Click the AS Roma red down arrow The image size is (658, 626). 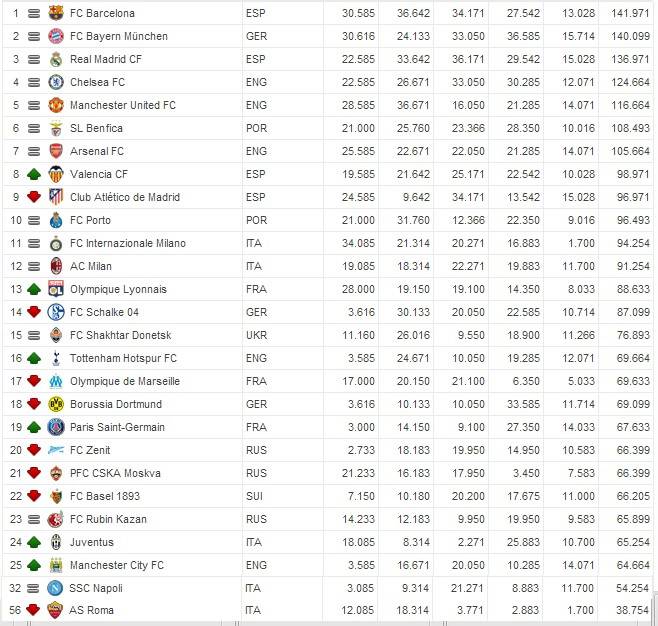tap(33, 610)
